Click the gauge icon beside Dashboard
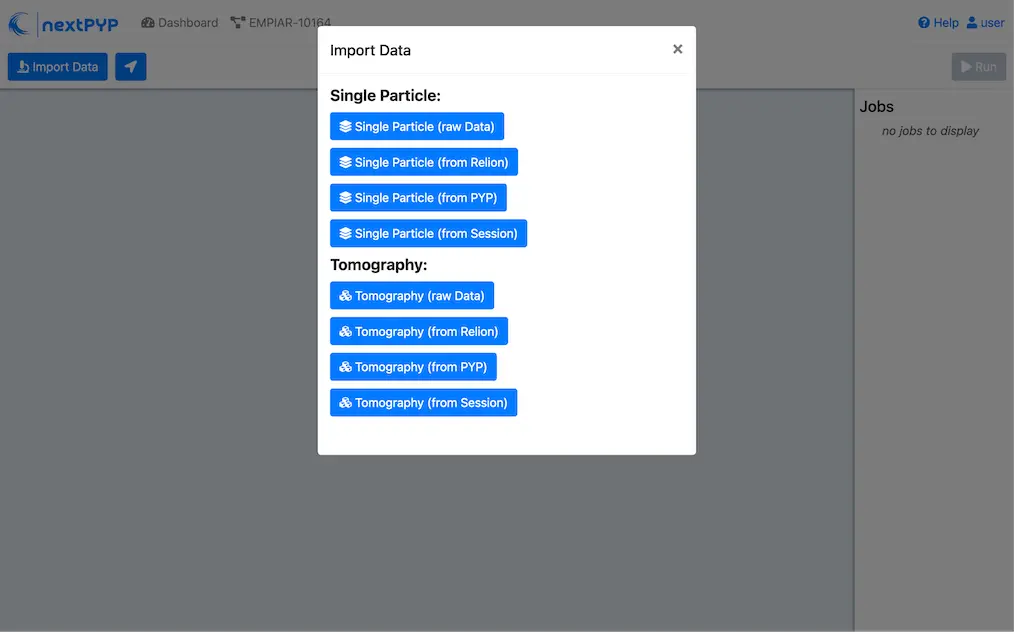 click(x=149, y=22)
